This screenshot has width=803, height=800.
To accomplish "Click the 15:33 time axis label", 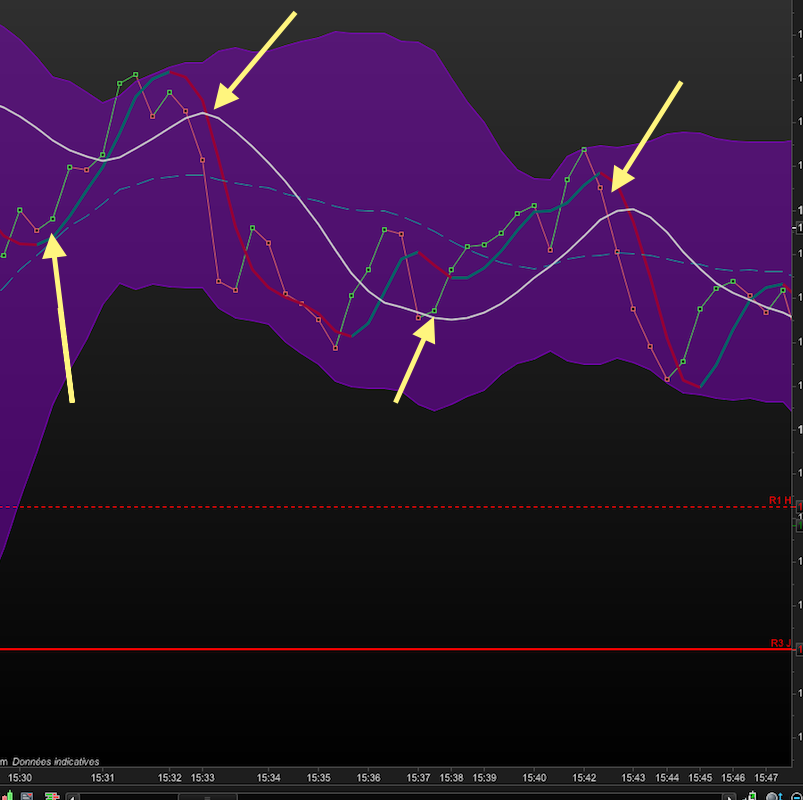I will 202,777.
